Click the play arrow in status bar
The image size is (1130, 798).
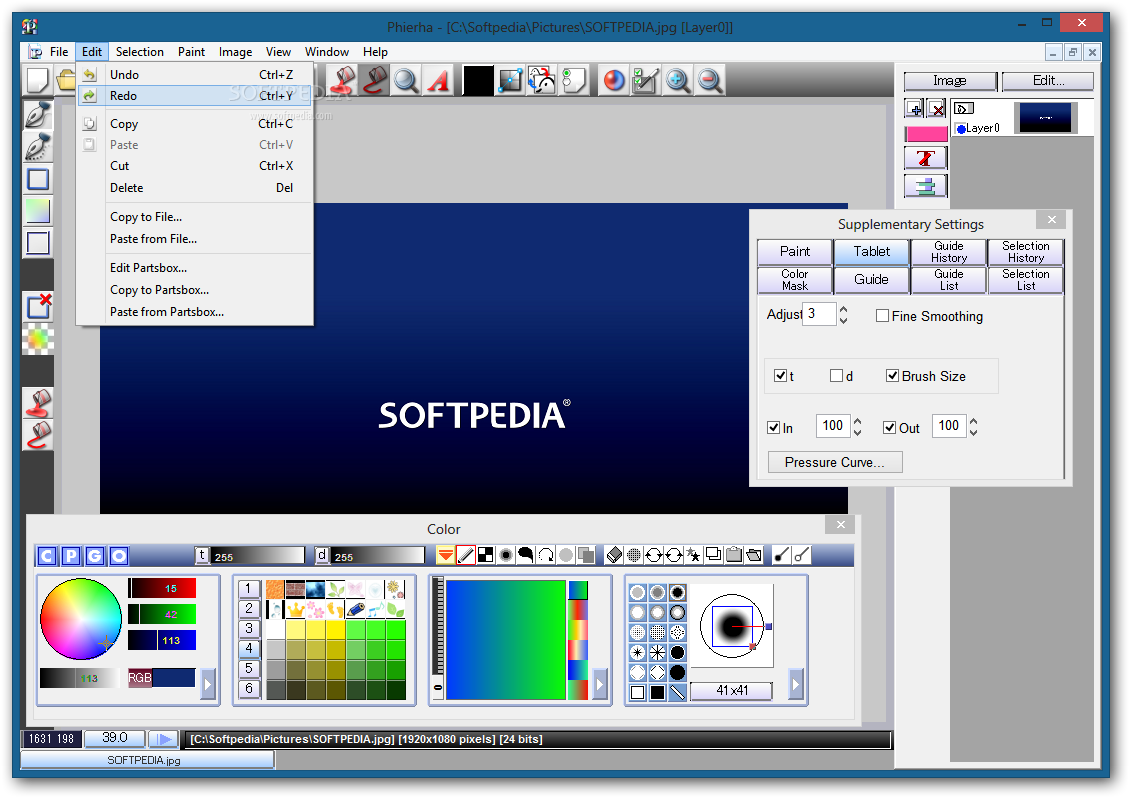click(164, 739)
